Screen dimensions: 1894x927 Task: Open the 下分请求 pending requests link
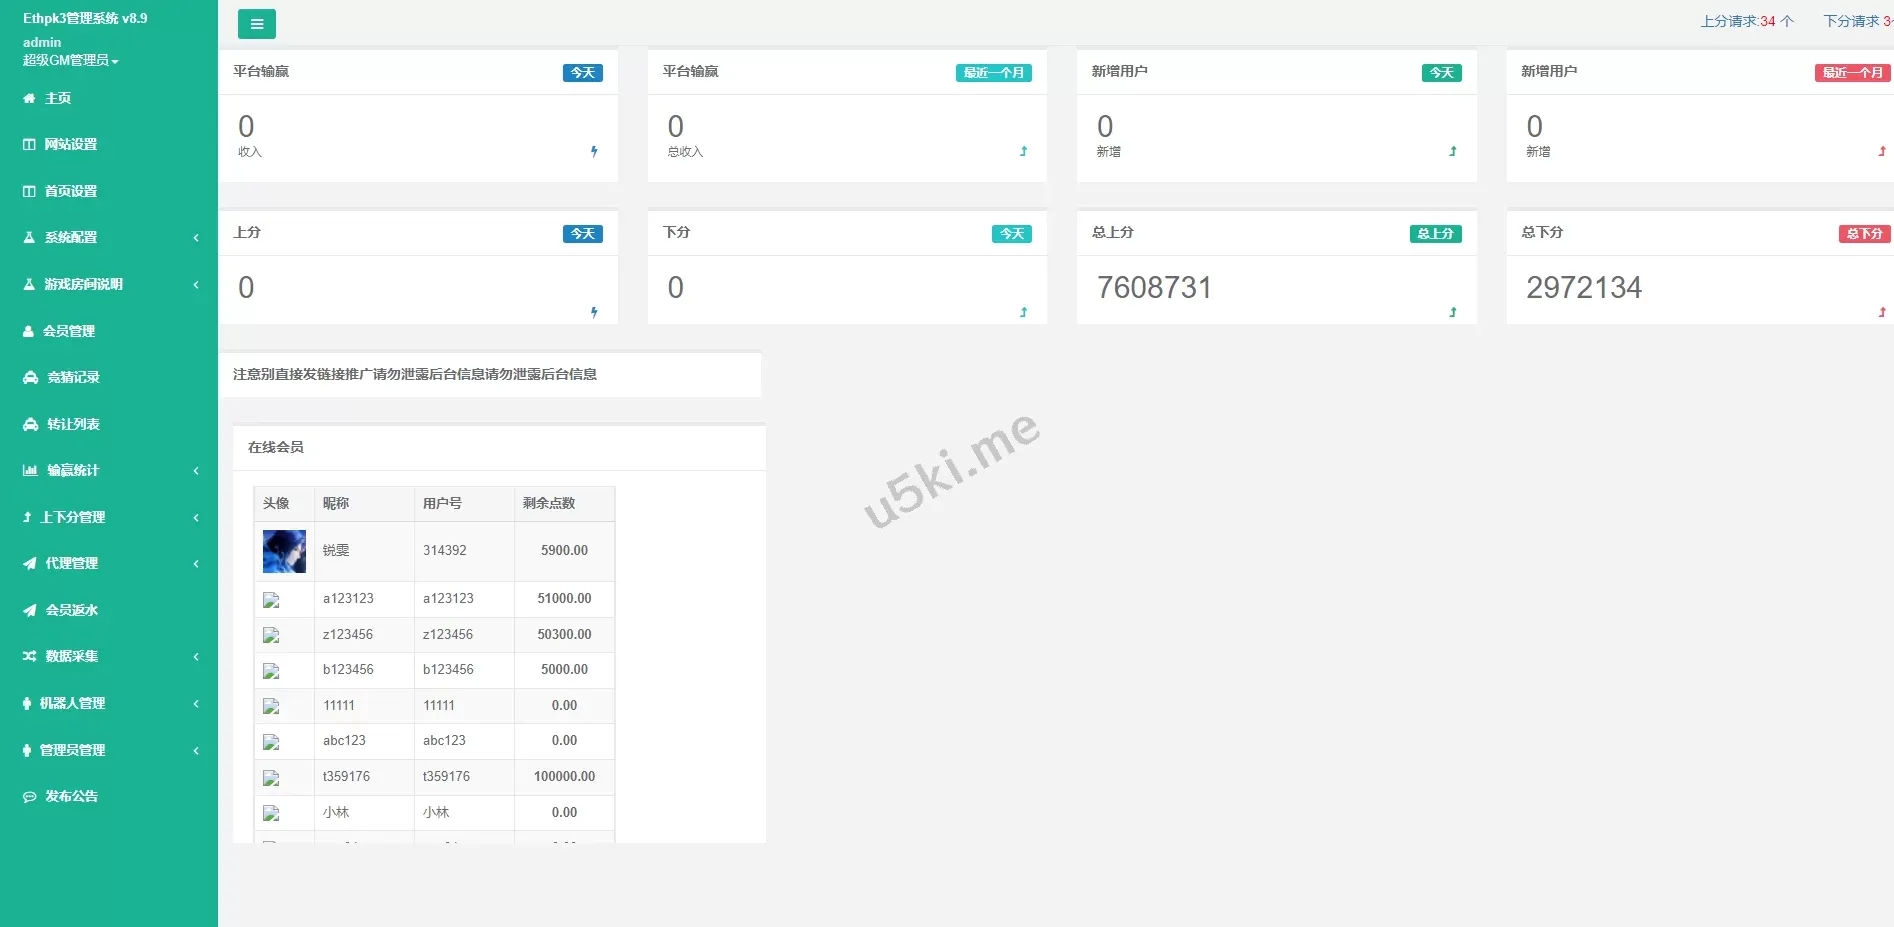(1856, 21)
